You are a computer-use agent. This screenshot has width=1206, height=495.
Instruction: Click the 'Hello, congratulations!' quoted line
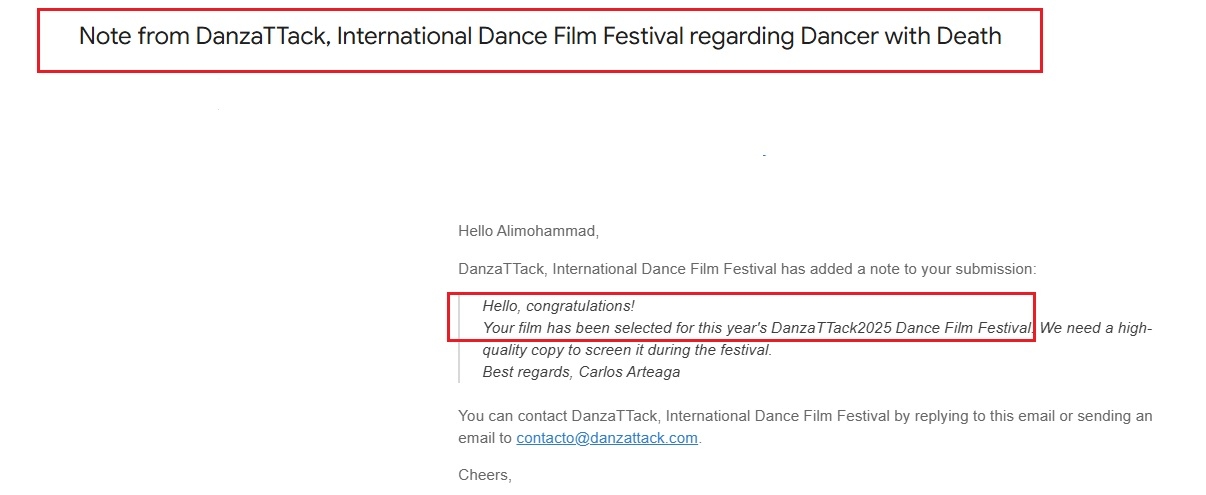click(x=558, y=306)
